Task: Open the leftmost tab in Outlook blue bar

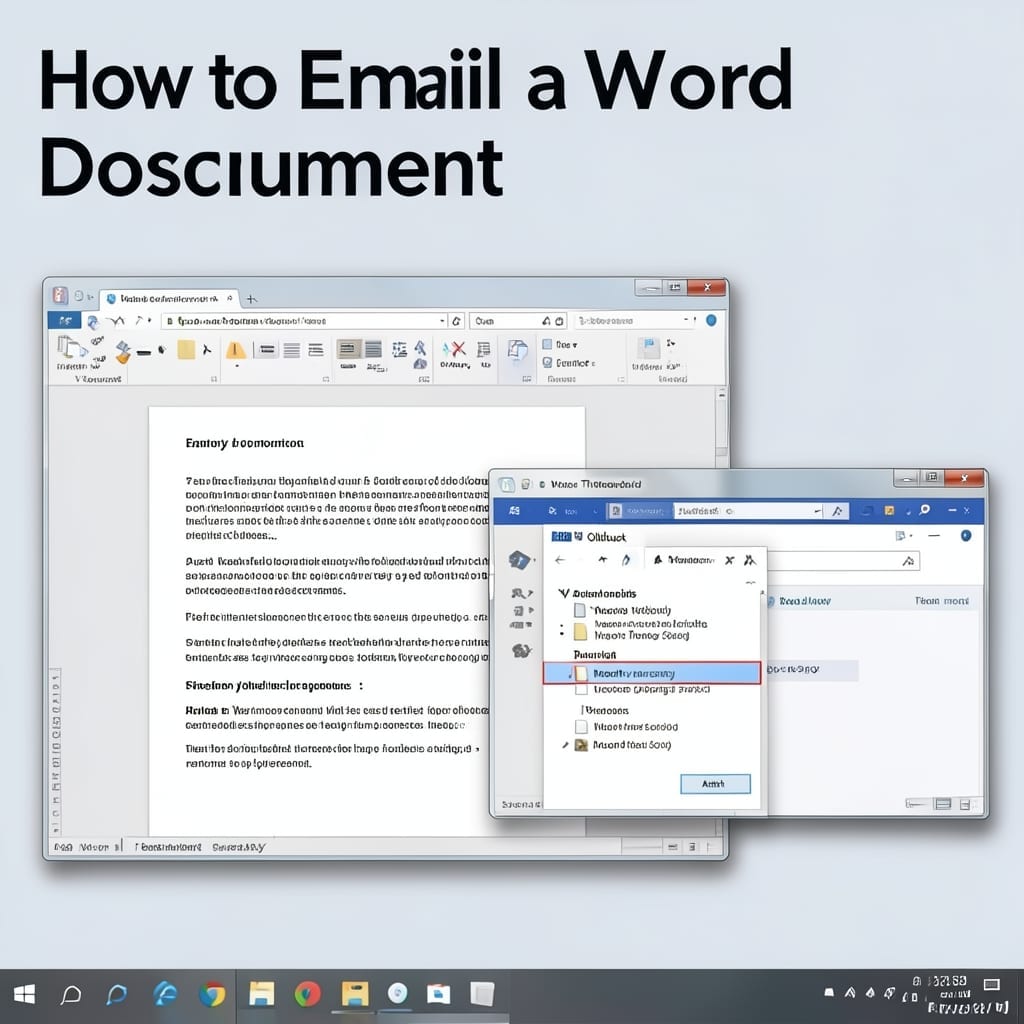Action: (515, 511)
